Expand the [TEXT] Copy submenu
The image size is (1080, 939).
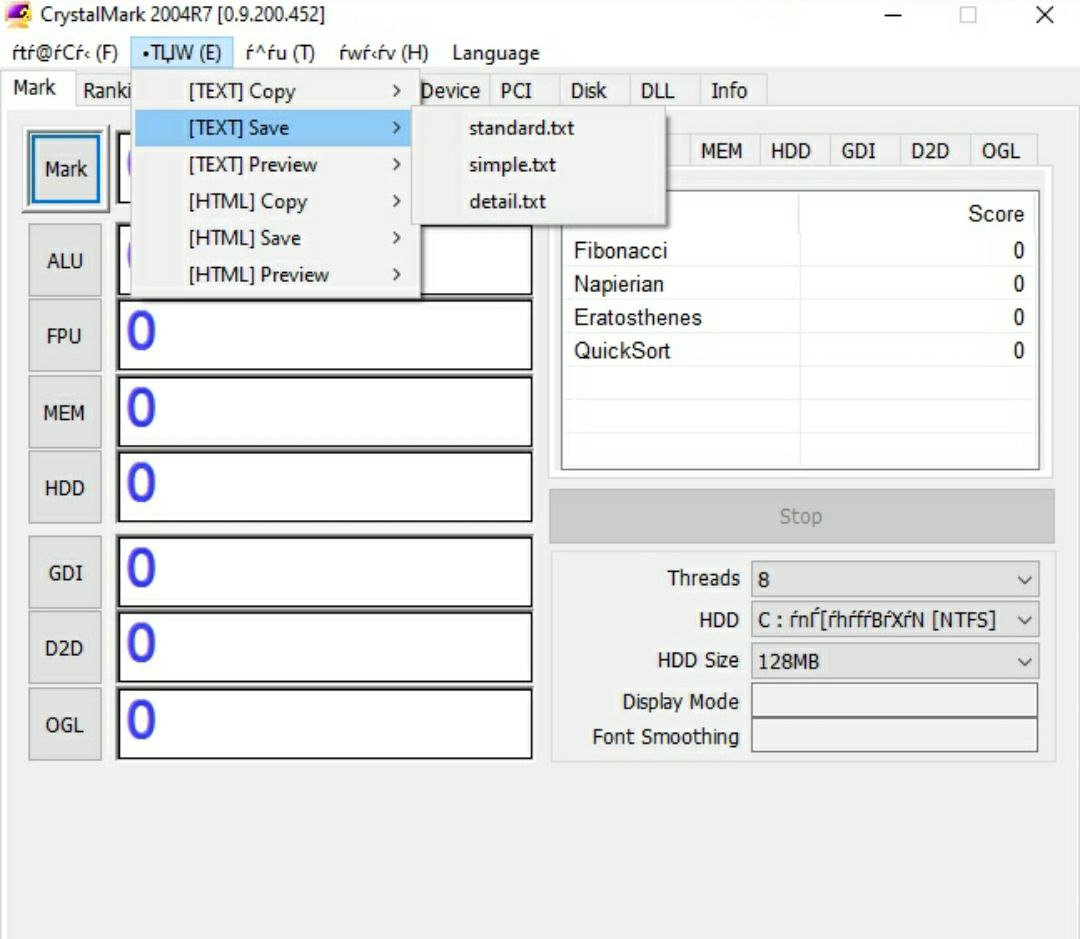point(277,91)
